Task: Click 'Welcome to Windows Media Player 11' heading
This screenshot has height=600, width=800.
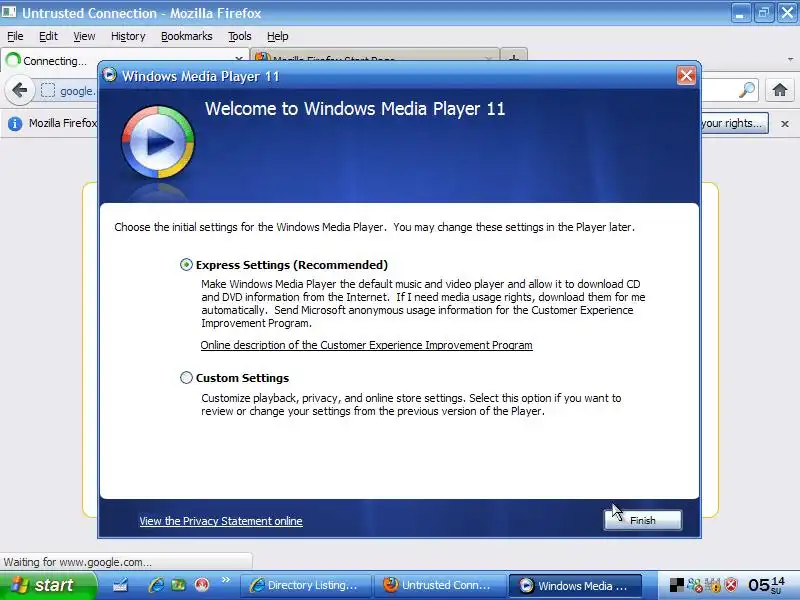Action: click(x=355, y=109)
